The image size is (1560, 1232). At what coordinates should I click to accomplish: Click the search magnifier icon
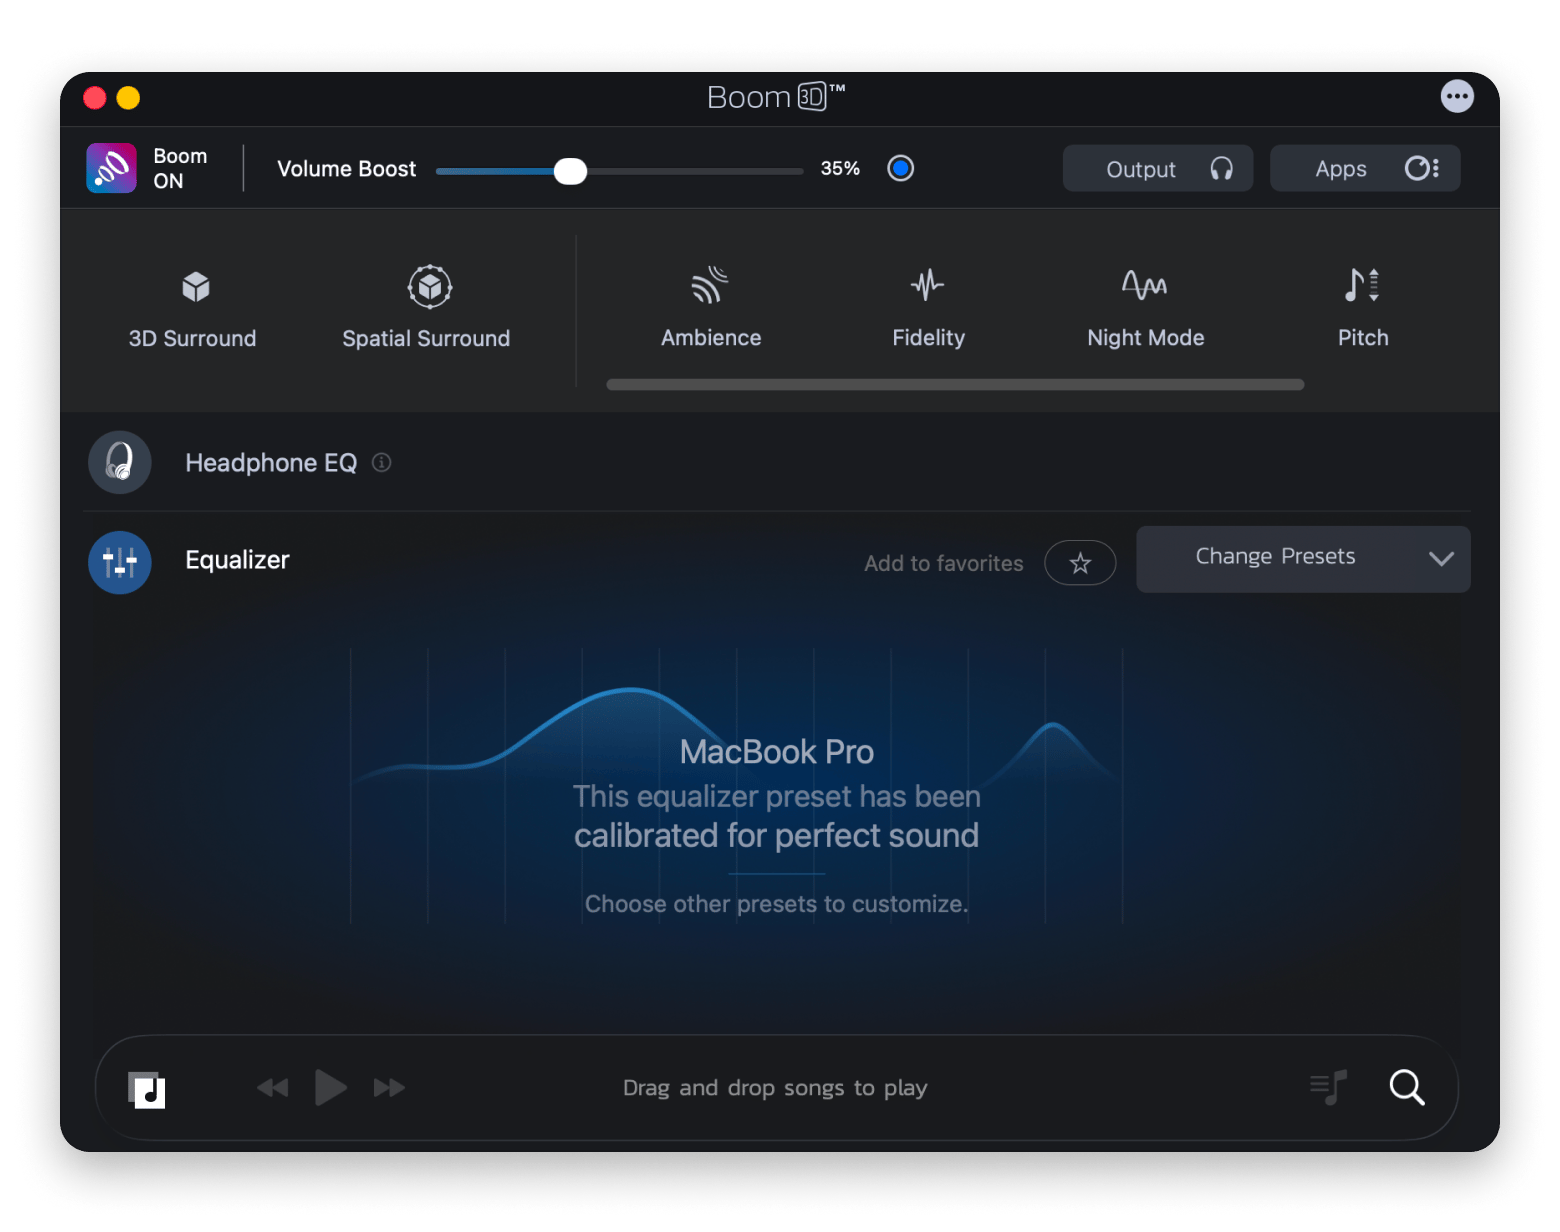point(1407,1087)
